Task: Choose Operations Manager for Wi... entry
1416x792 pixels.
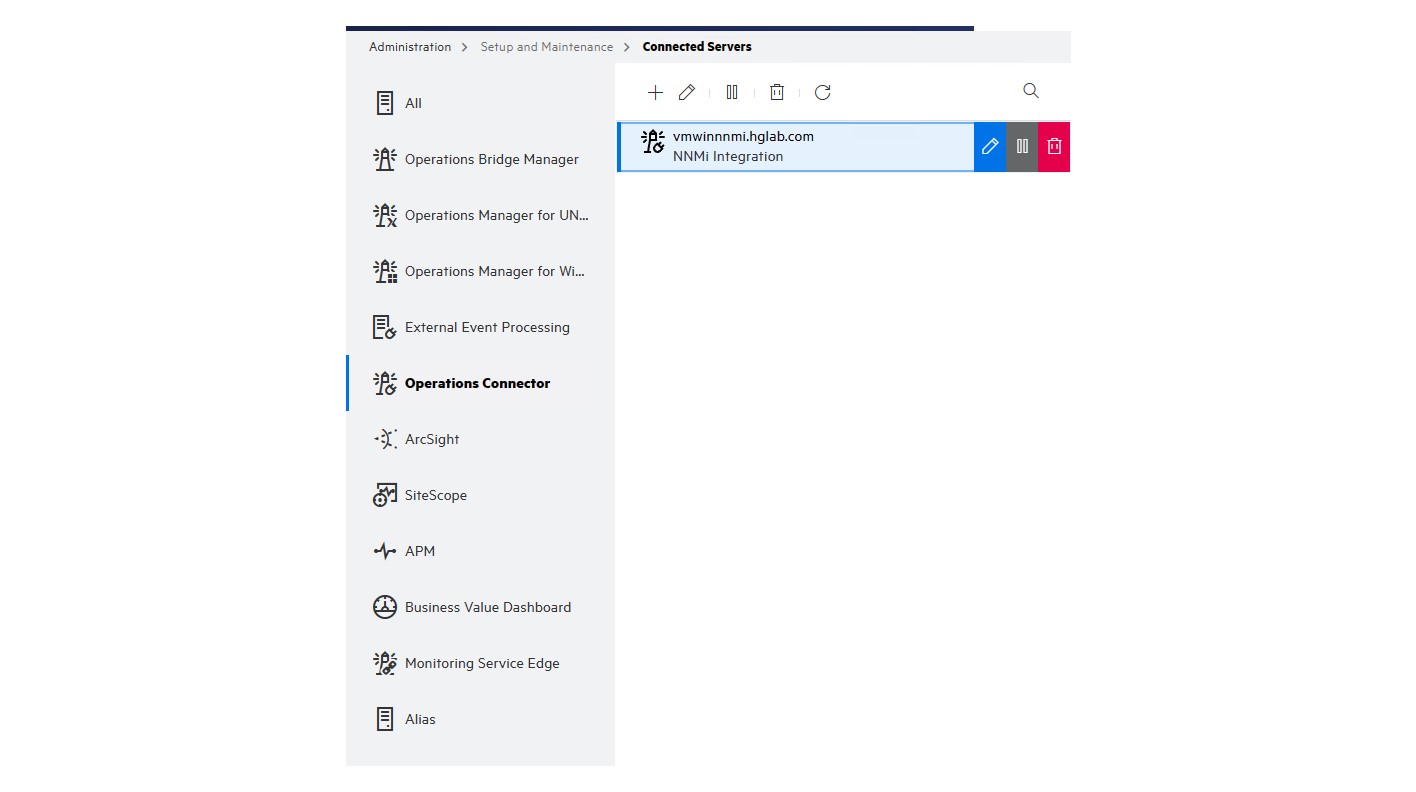Action: coord(481,271)
